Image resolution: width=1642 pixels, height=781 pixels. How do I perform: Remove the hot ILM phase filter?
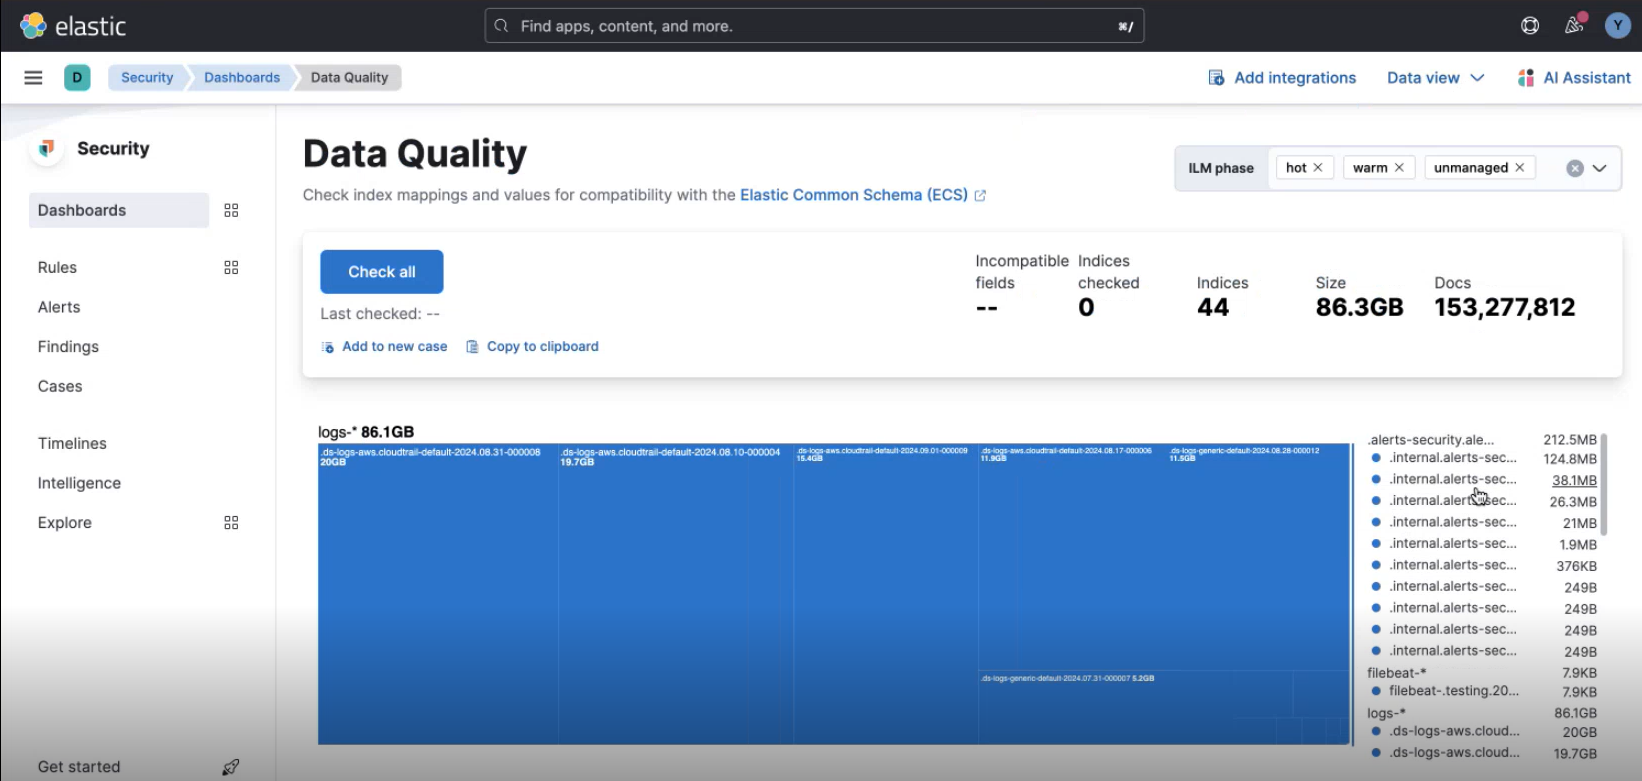coord(1318,168)
